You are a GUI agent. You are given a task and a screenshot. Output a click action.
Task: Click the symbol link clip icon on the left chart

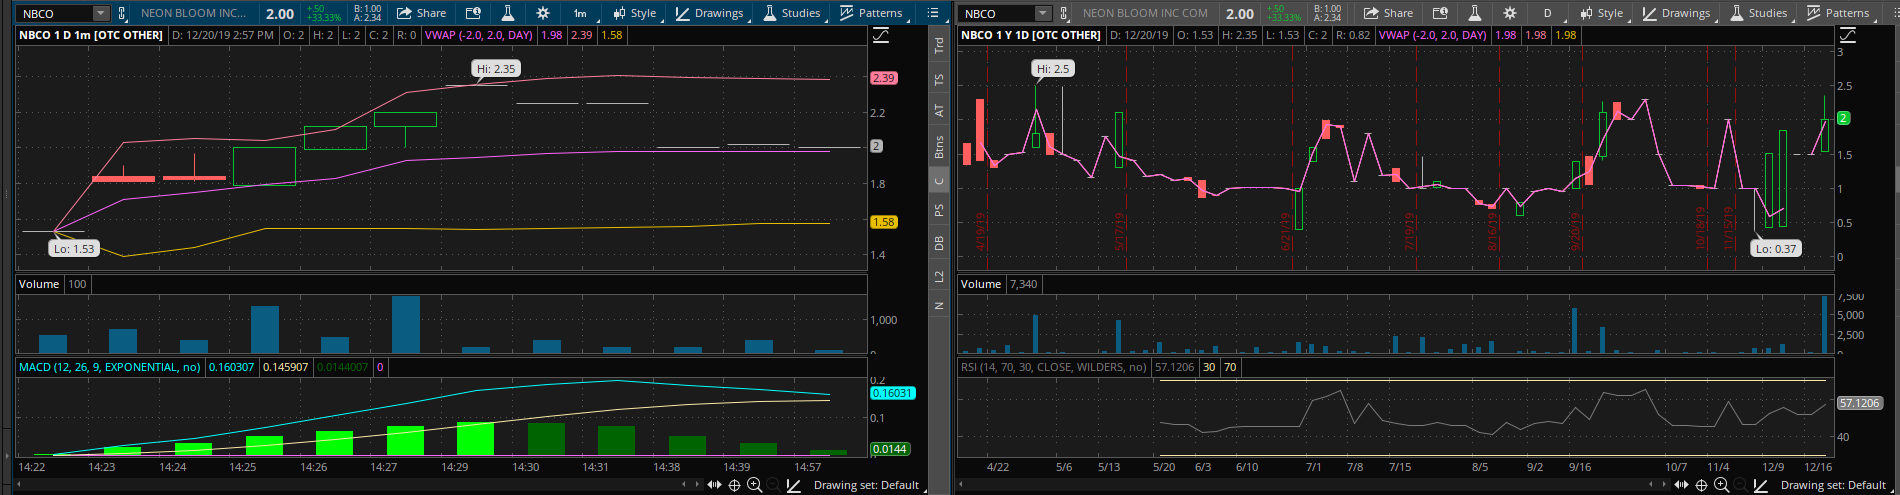point(122,13)
